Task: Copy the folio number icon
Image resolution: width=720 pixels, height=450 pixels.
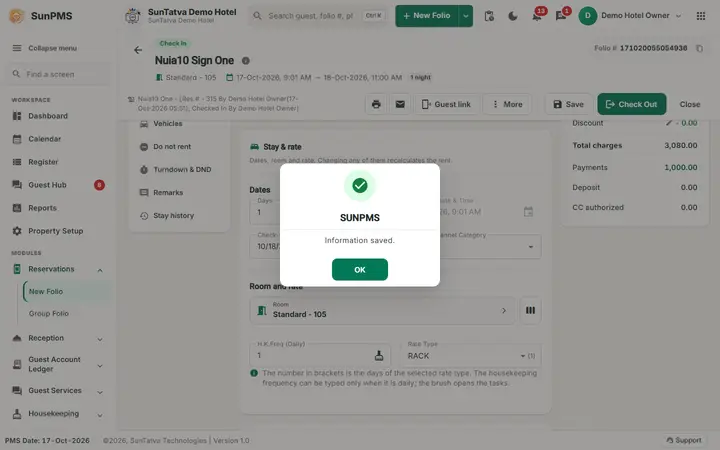Action: coord(699,48)
